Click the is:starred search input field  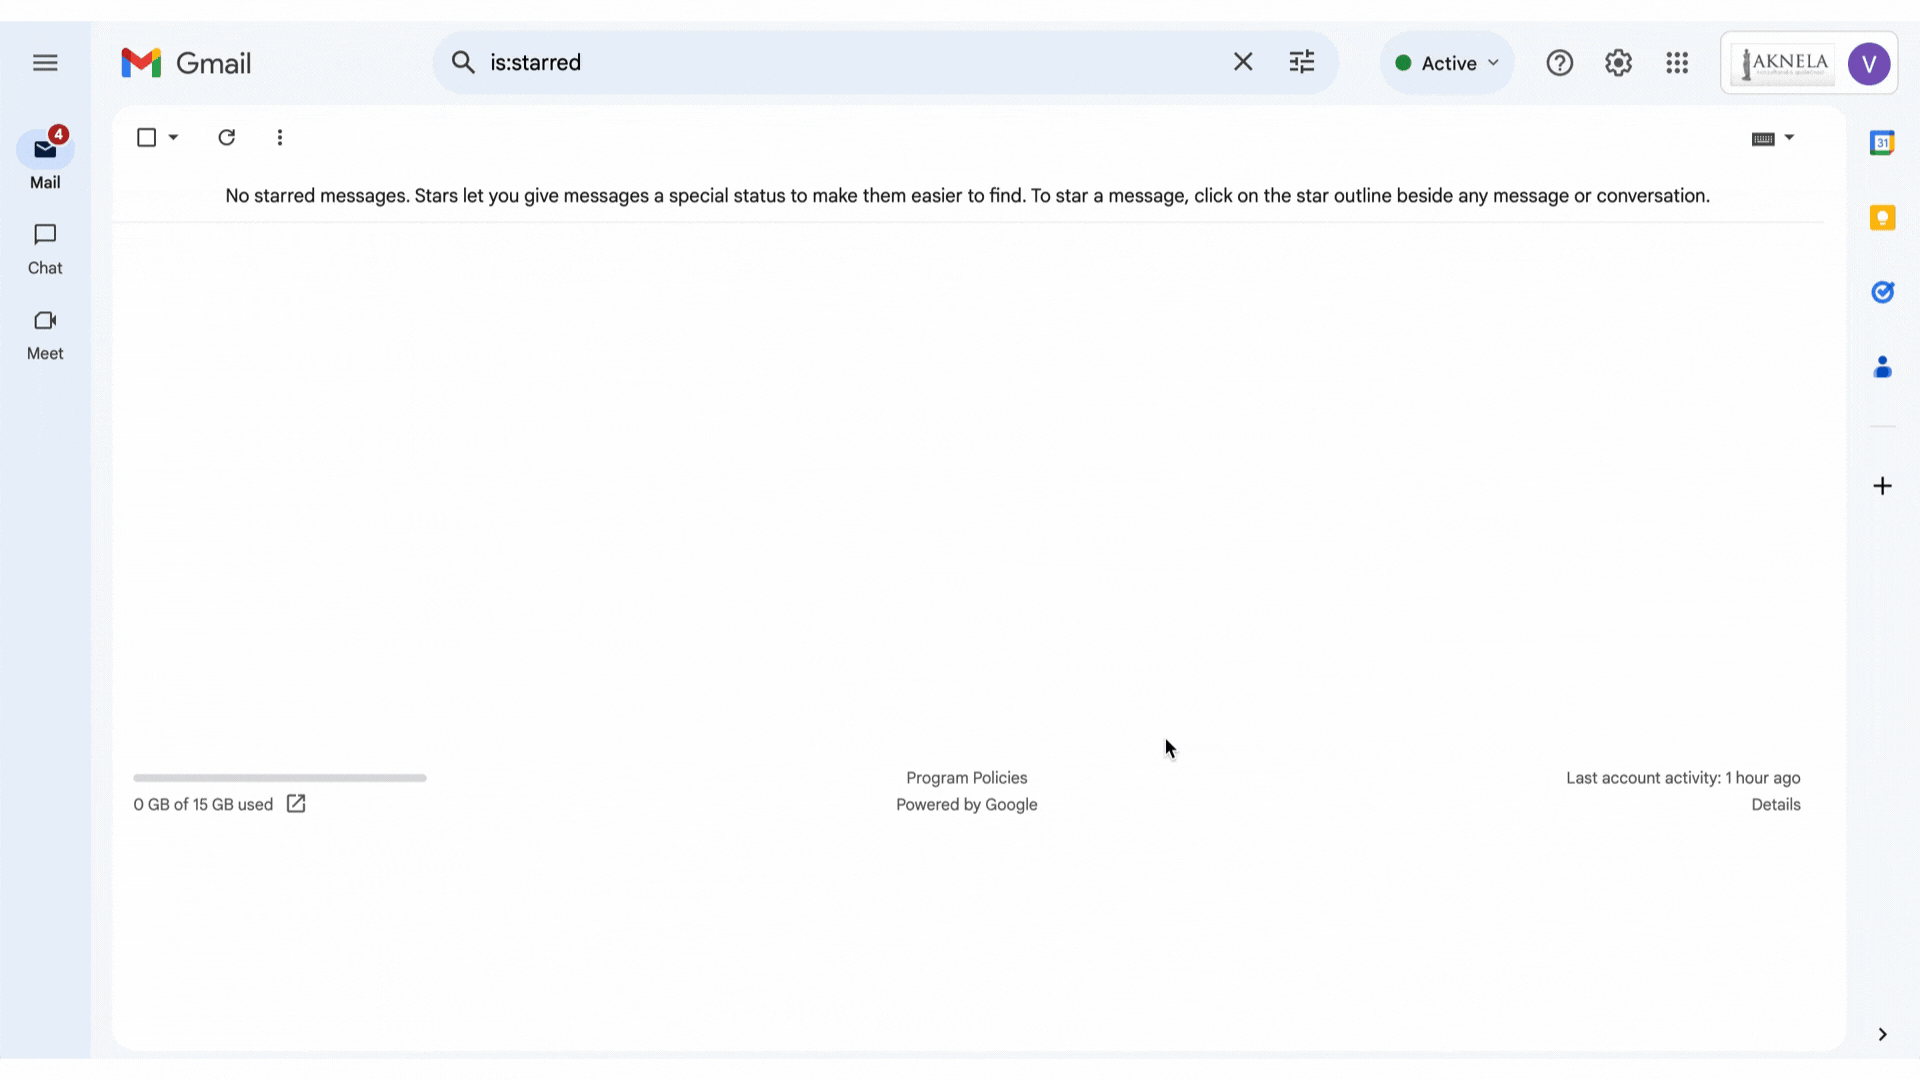tap(849, 62)
